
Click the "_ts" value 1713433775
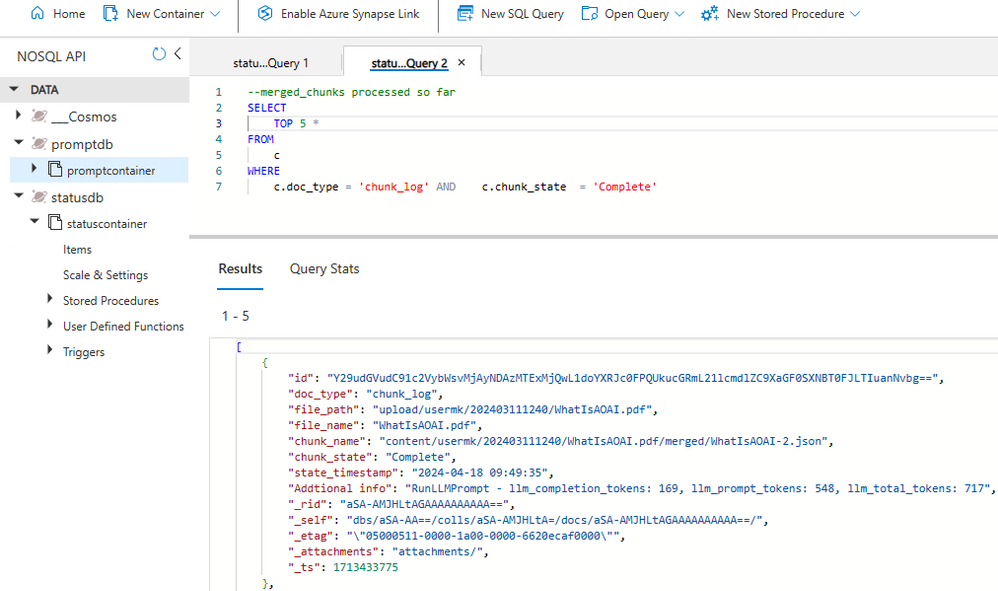click(365, 567)
